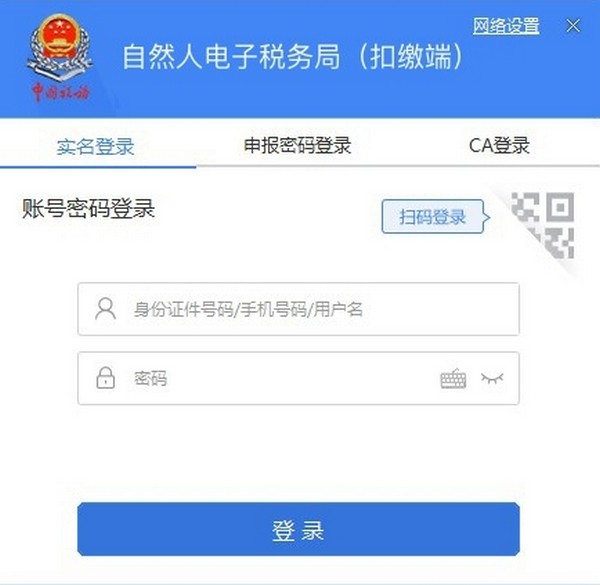
Task: Close the login window with X
Action: coord(573,26)
